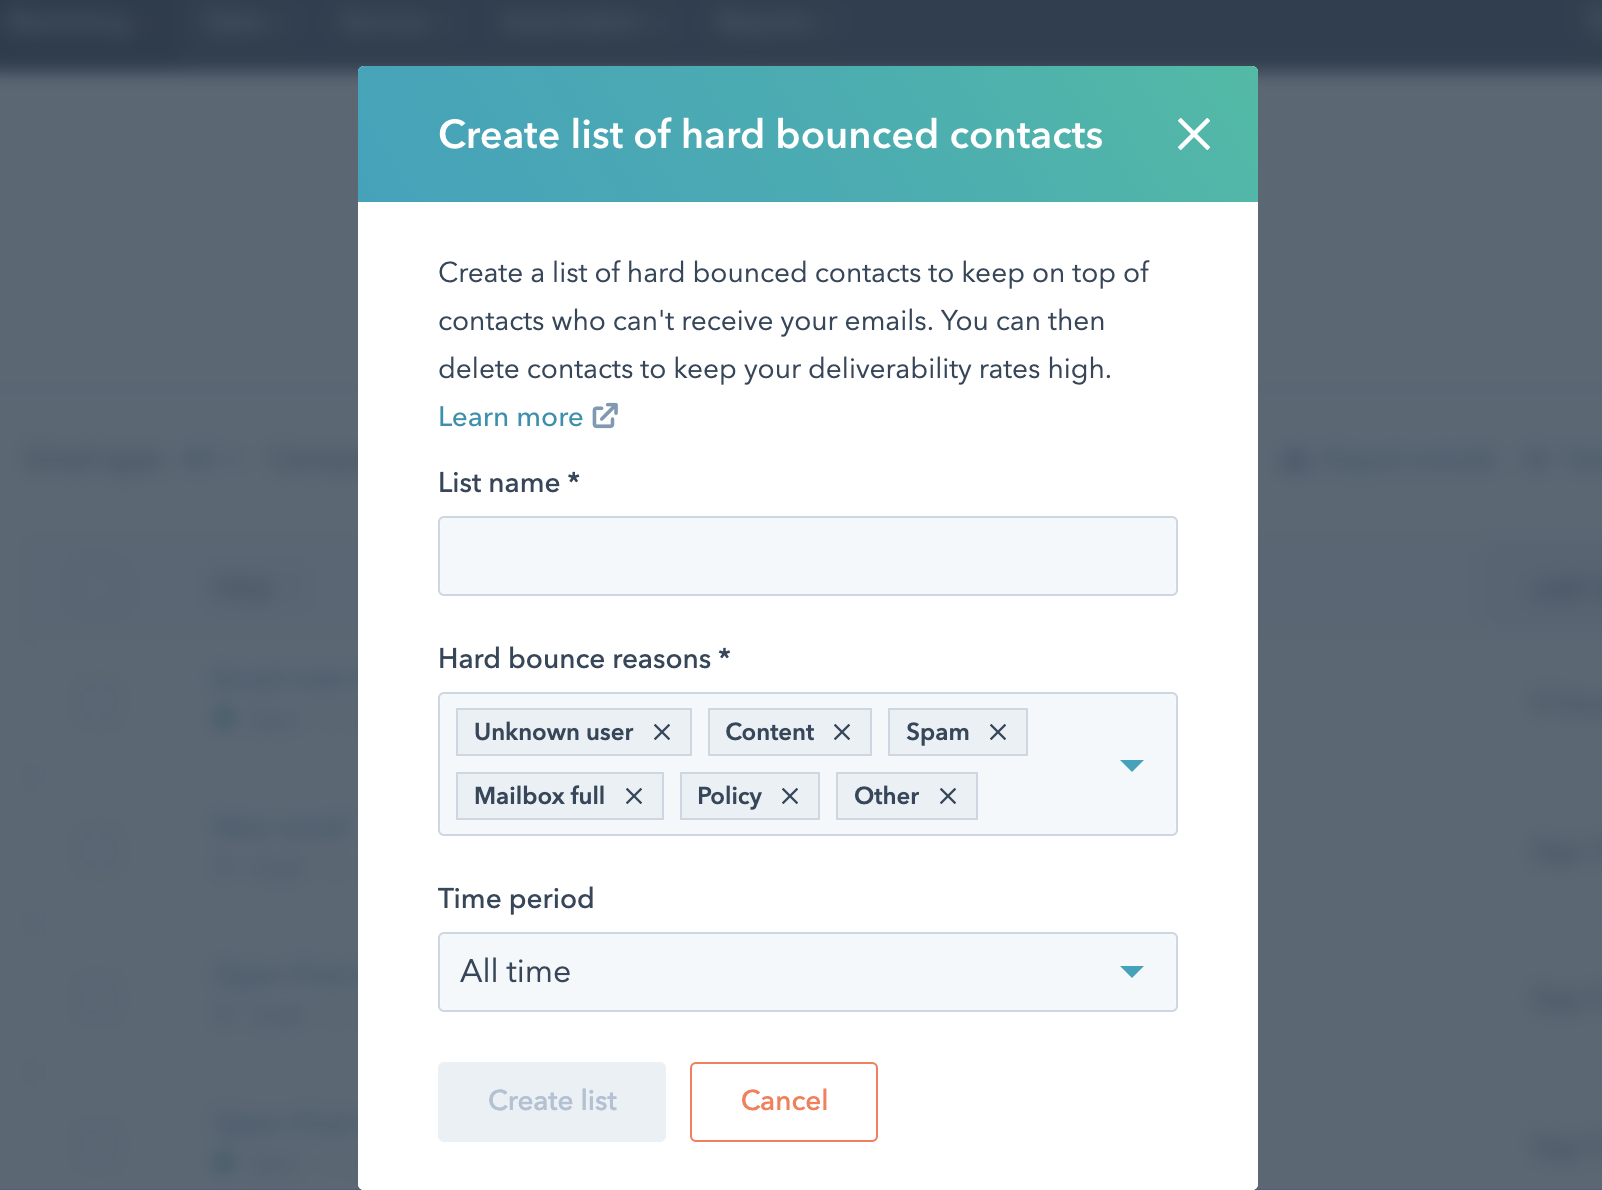Click the List name field label
Screen dimensions: 1602x1190
[x=499, y=483]
